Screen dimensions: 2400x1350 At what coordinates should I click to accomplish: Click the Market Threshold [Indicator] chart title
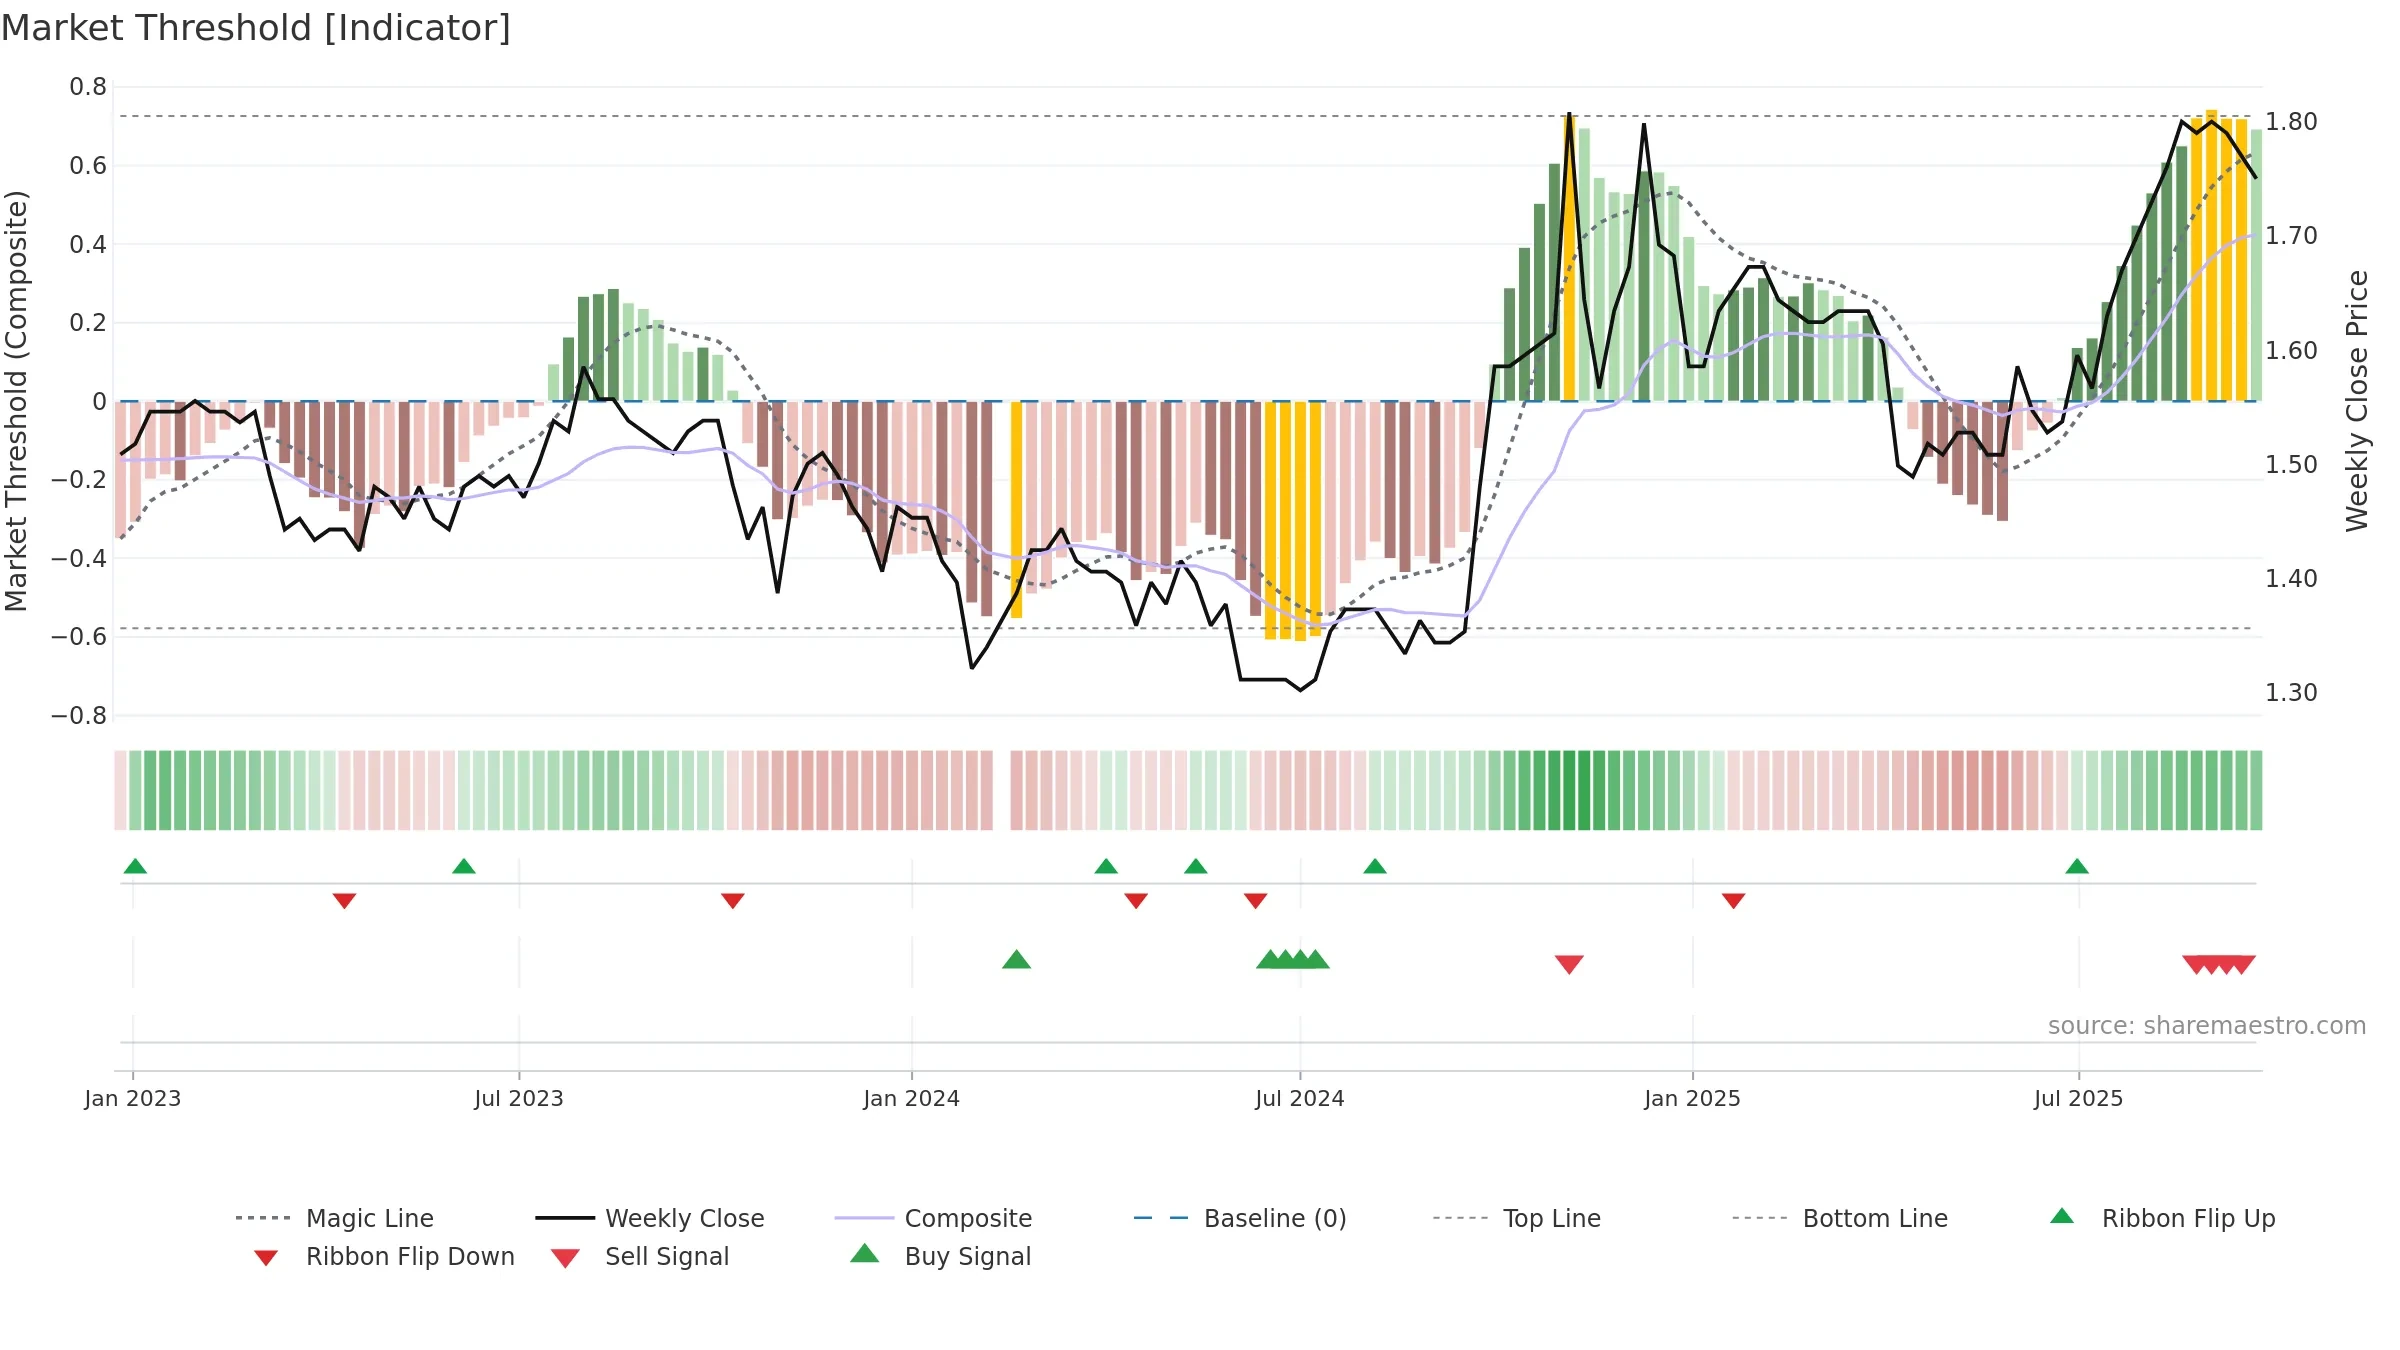[x=256, y=28]
